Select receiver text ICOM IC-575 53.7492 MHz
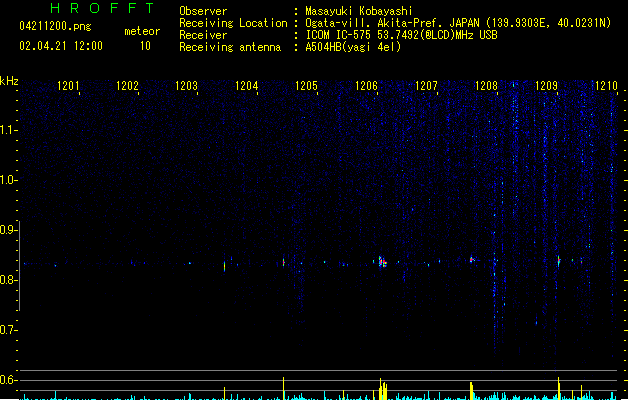The height and width of the screenshot is (400, 629). [401, 35]
